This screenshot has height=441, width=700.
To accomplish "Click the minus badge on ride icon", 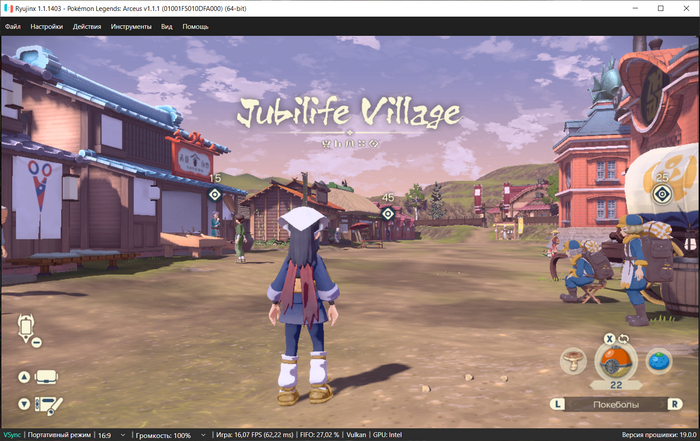I will (x=37, y=343).
